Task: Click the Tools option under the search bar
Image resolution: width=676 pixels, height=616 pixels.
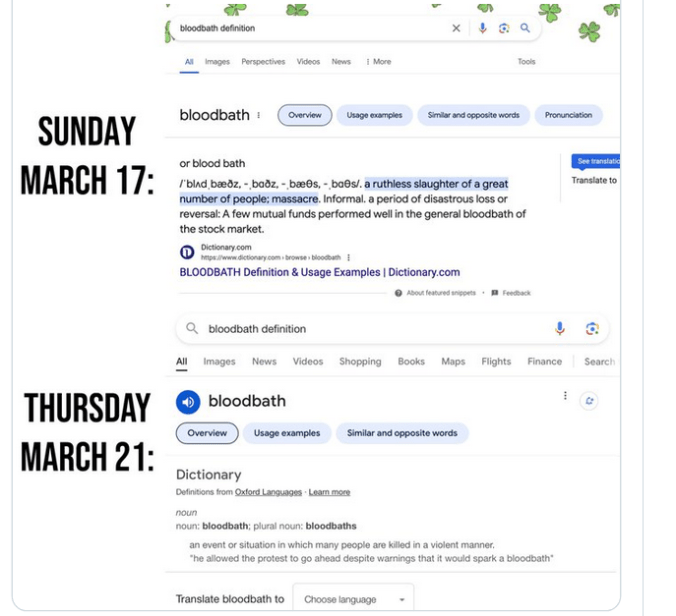Action: point(526,62)
